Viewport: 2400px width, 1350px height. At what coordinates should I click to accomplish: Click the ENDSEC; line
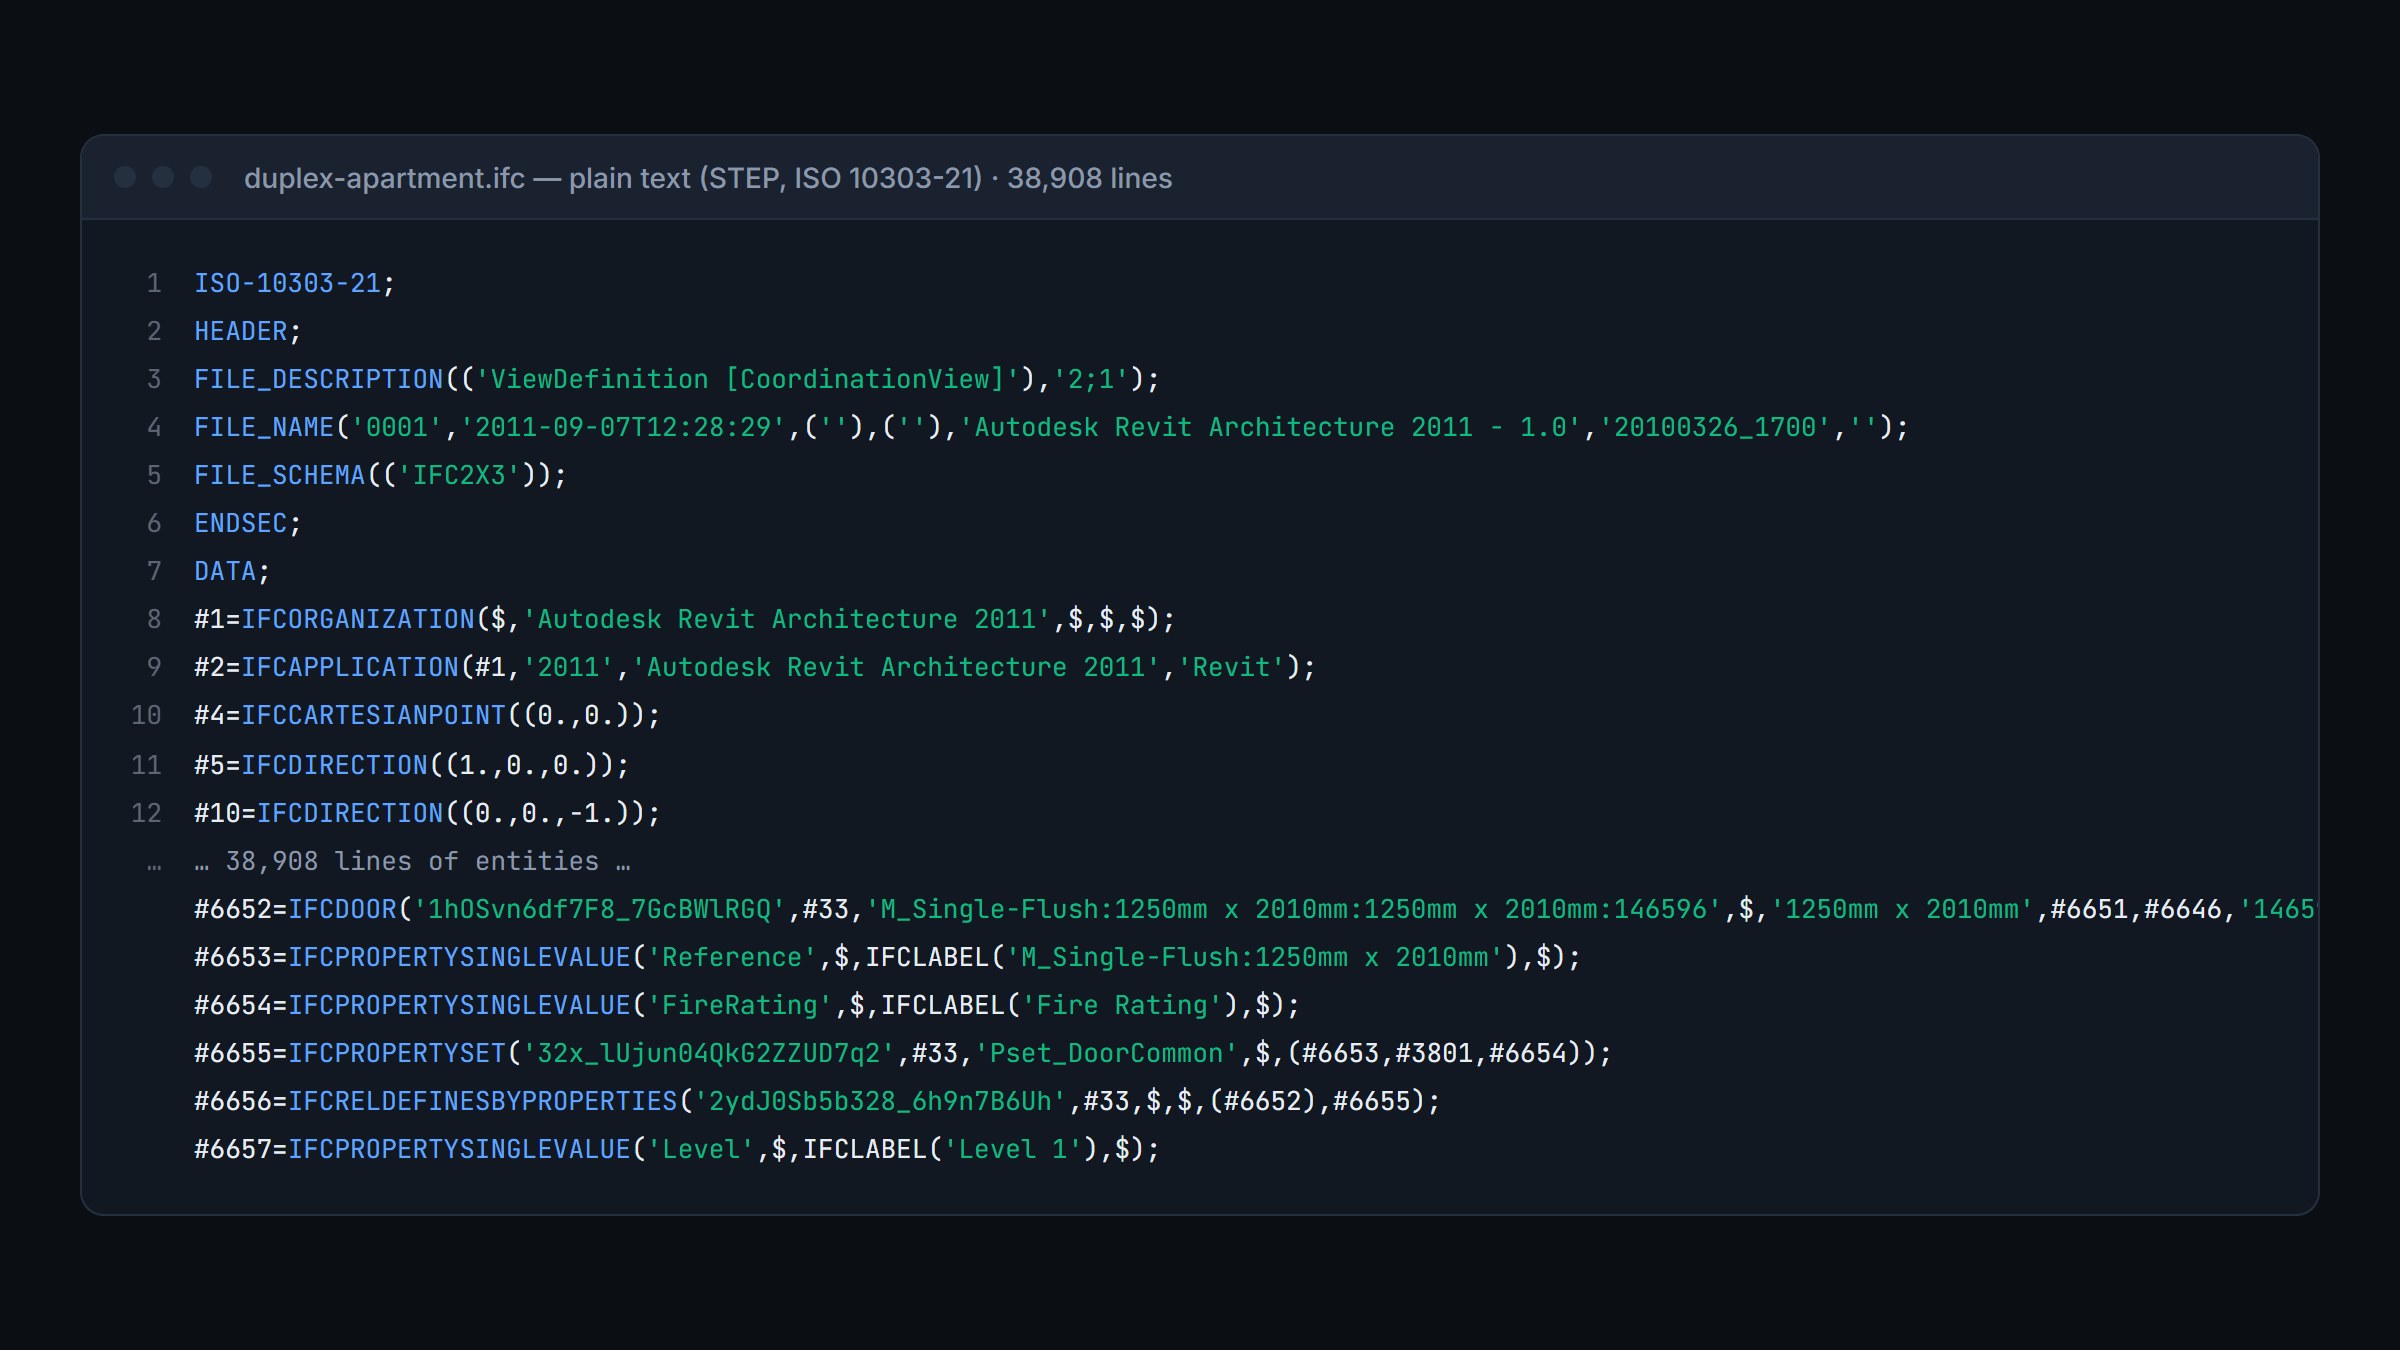(x=248, y=523)
